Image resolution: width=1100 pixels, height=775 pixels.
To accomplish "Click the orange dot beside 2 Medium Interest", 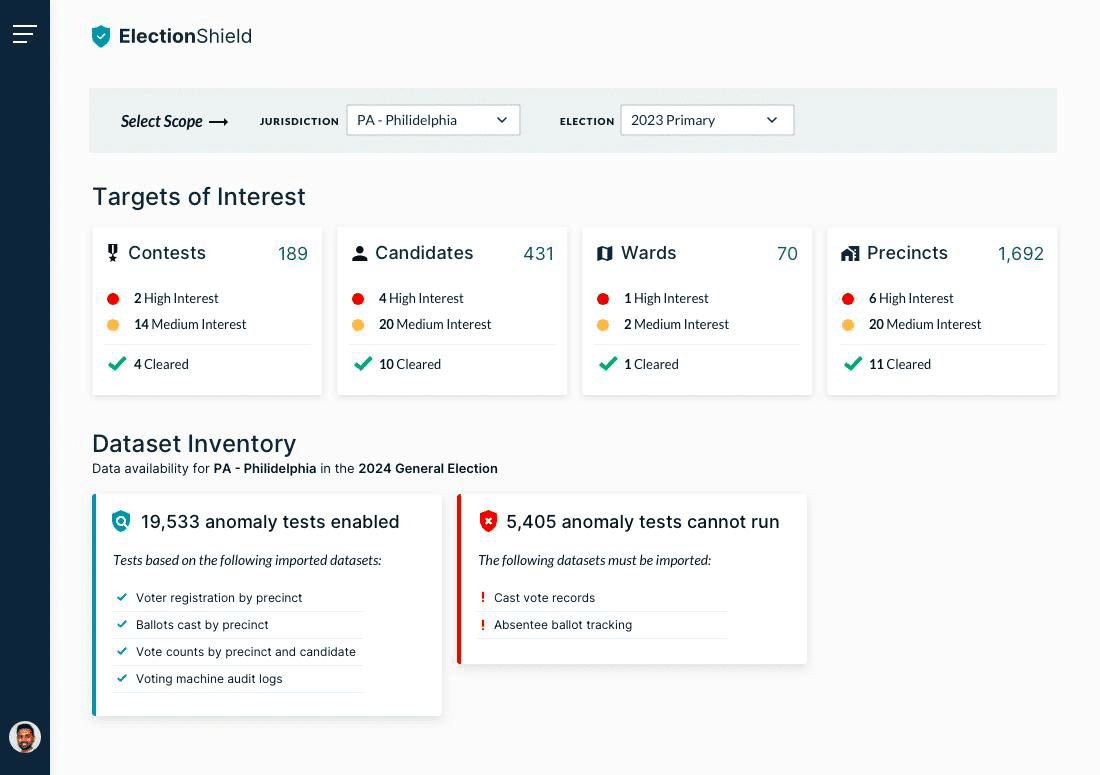I will 603,325.
